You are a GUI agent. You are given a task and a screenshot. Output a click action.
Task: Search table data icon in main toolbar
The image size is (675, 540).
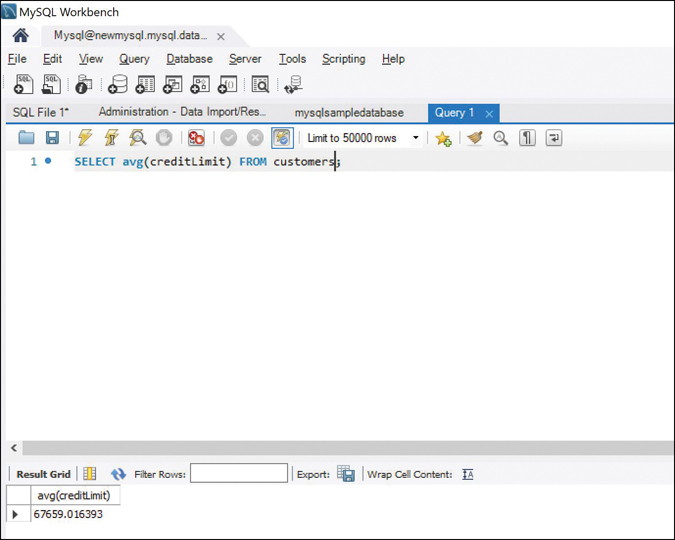pyautogui.click(x=260, y=84)
